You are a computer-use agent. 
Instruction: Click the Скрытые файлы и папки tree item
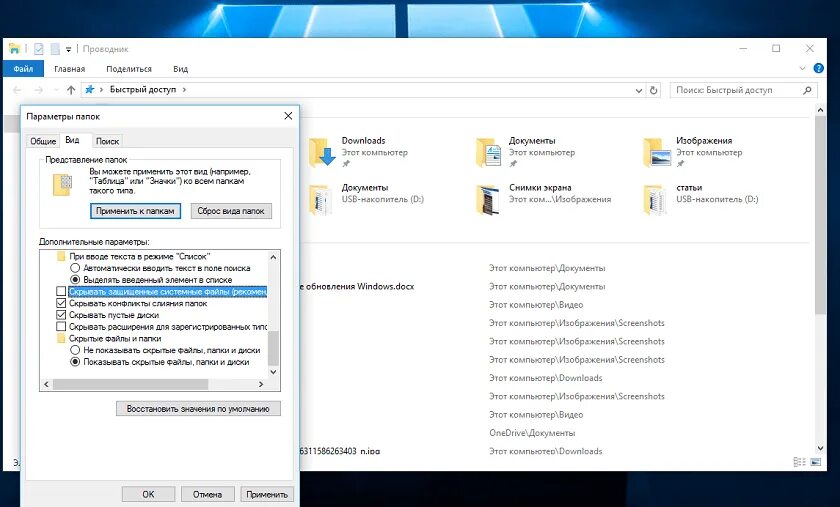[x=115, y=338]
